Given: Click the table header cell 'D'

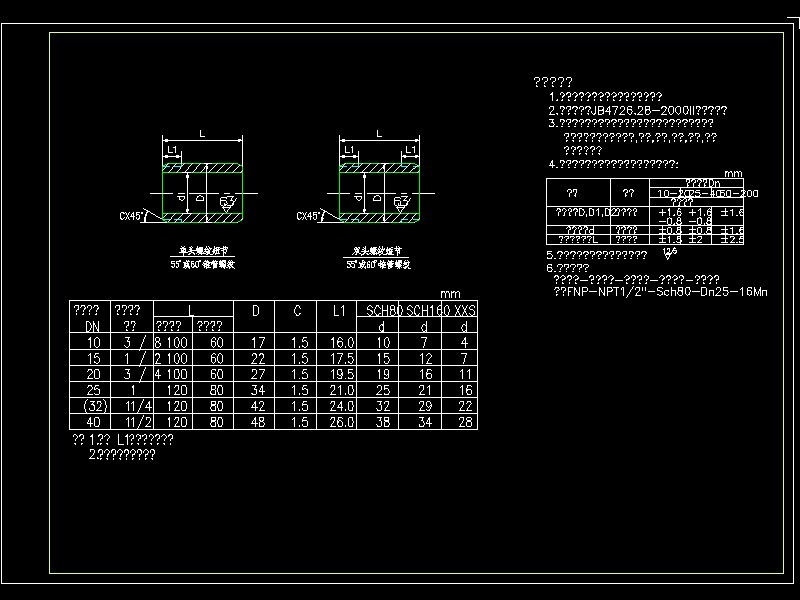Looking at the screenshot, I should [256, 310].
